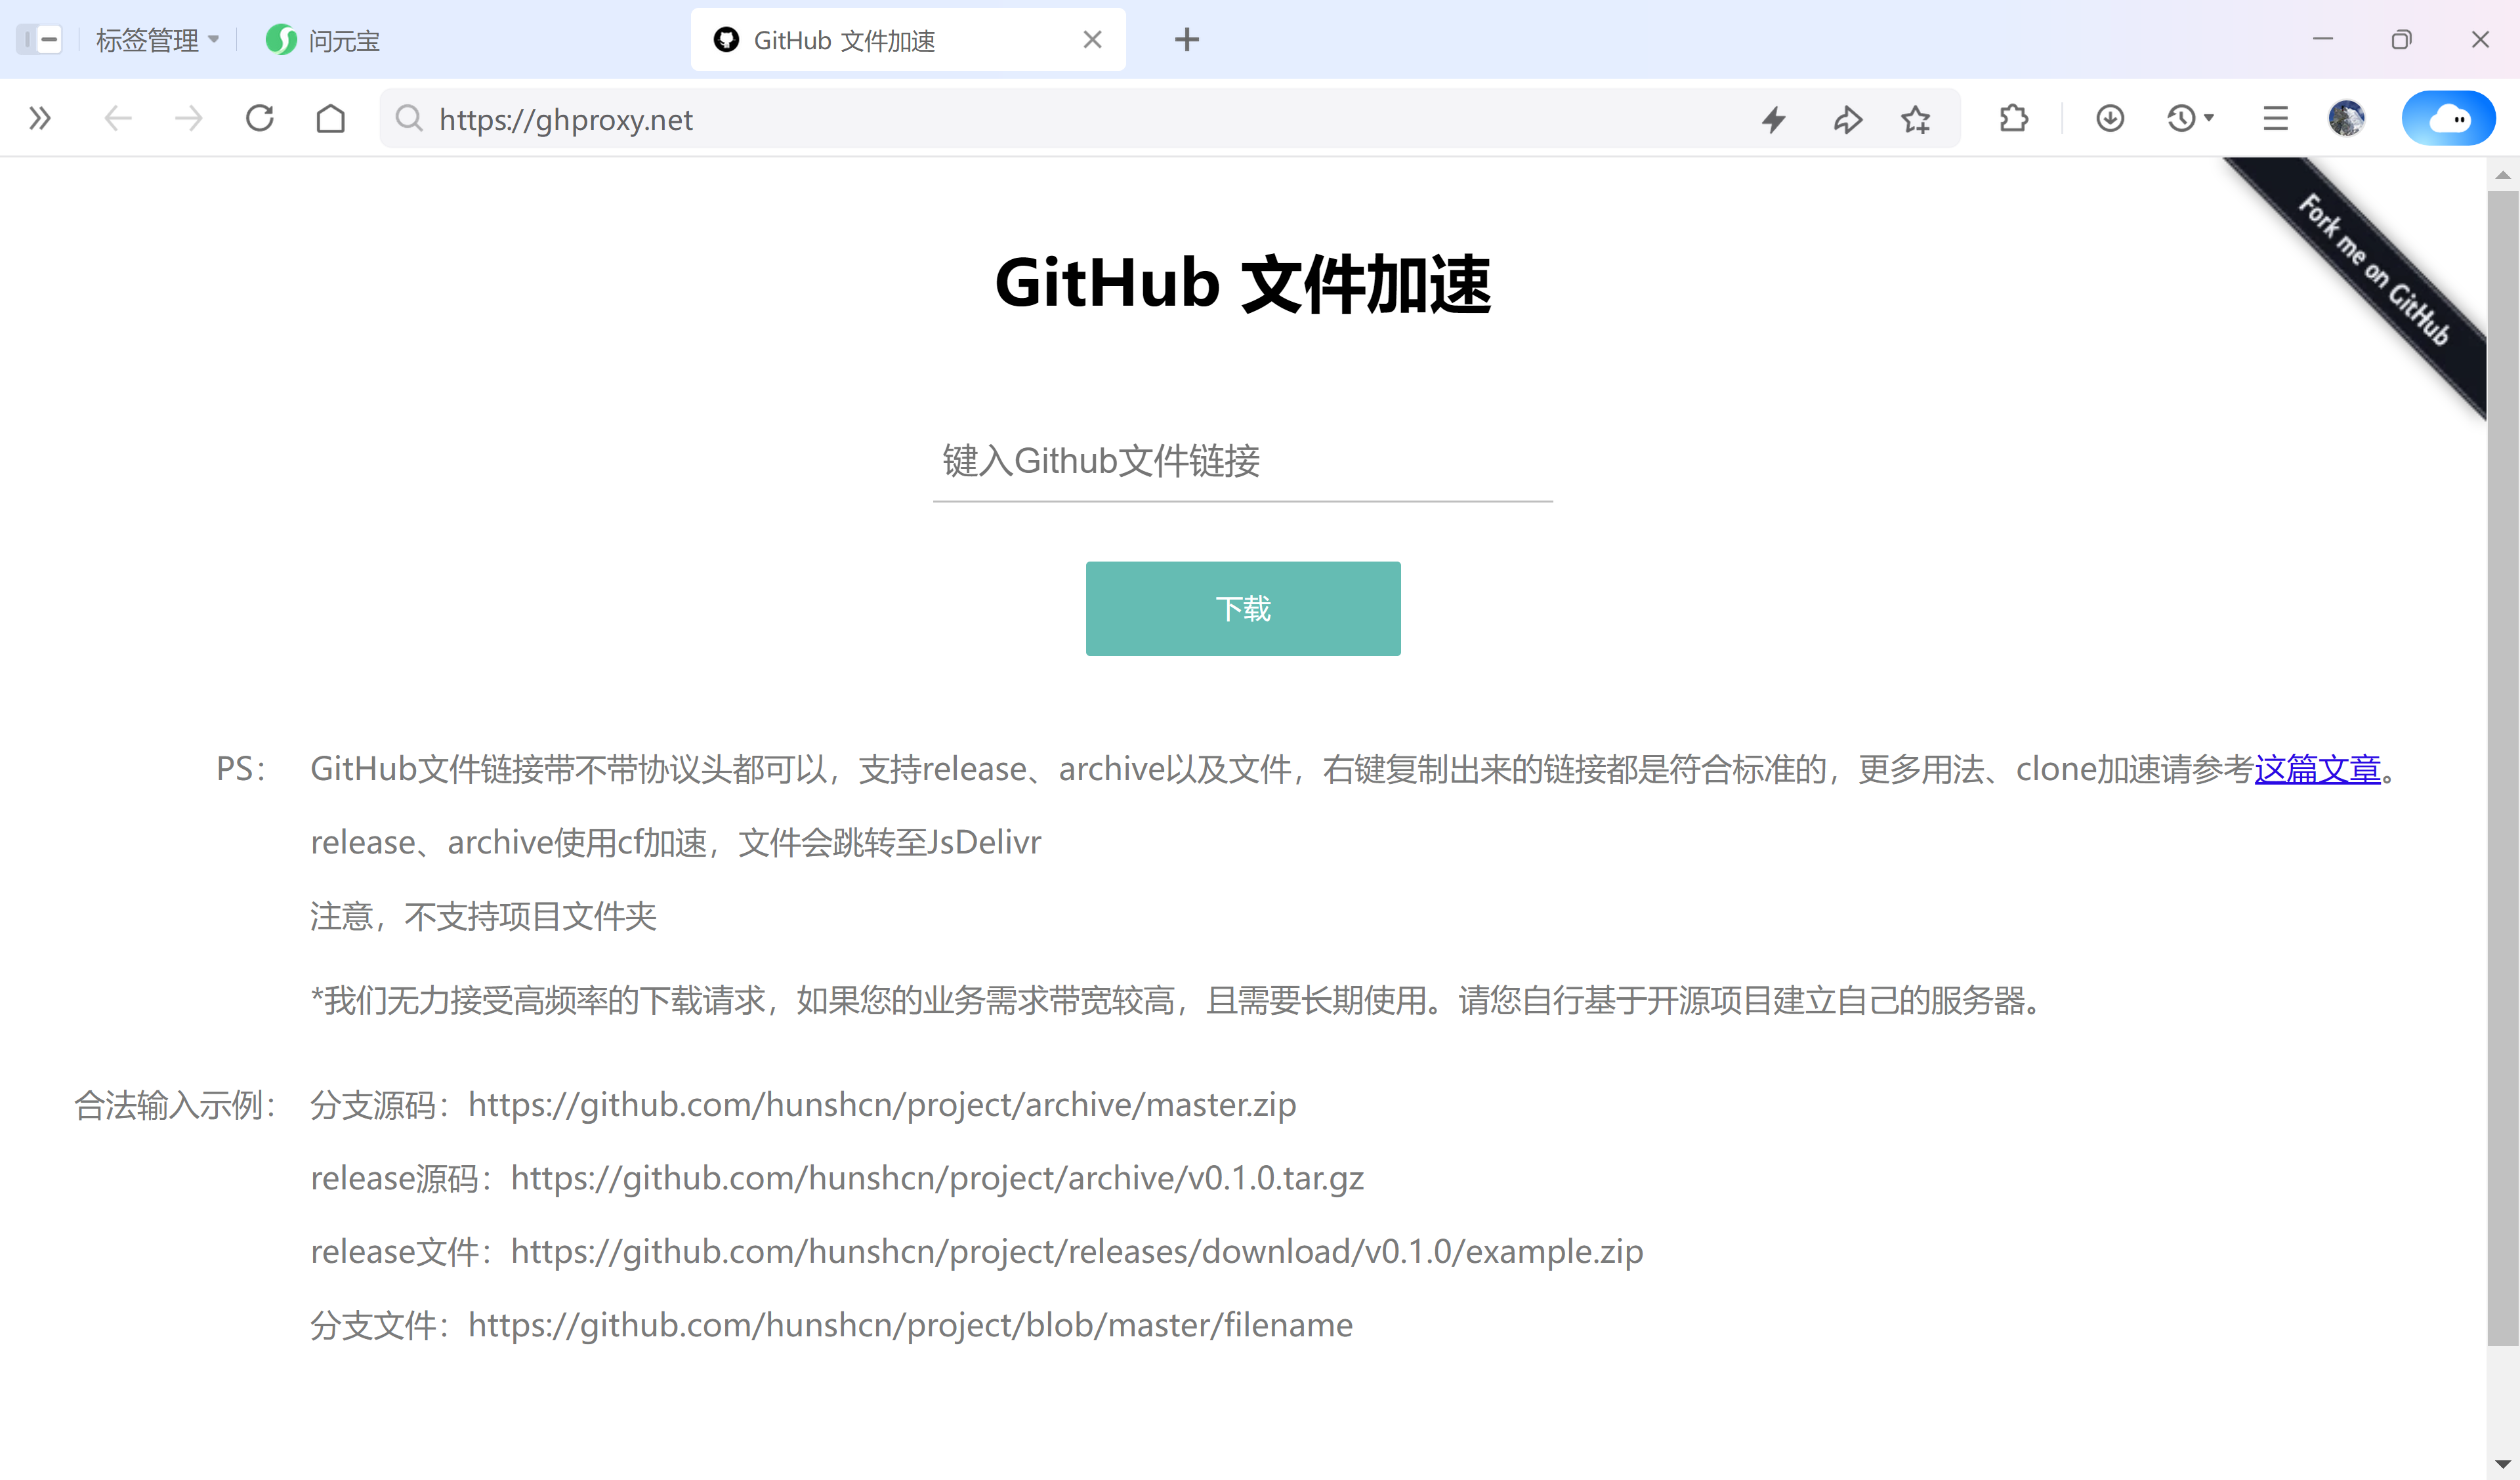Share the page with arrow icon
This screenshot has height=1480, width=2520.
click(x=1847, y=119)
